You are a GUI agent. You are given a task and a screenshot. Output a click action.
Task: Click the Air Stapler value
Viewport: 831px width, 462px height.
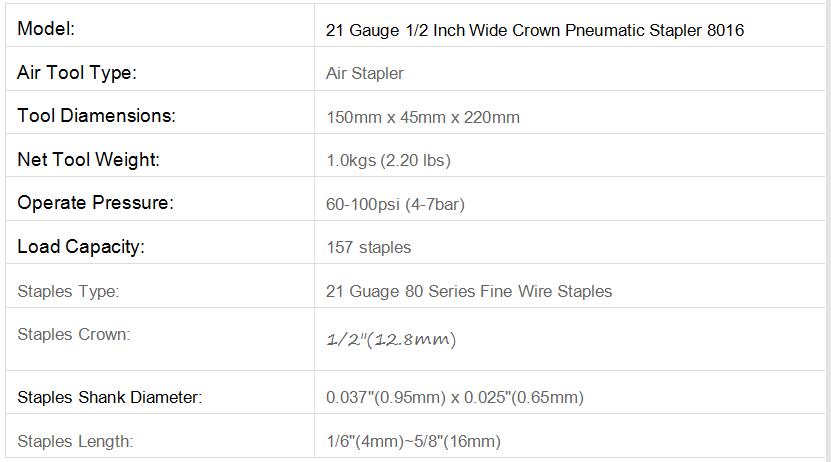point(365,73)
